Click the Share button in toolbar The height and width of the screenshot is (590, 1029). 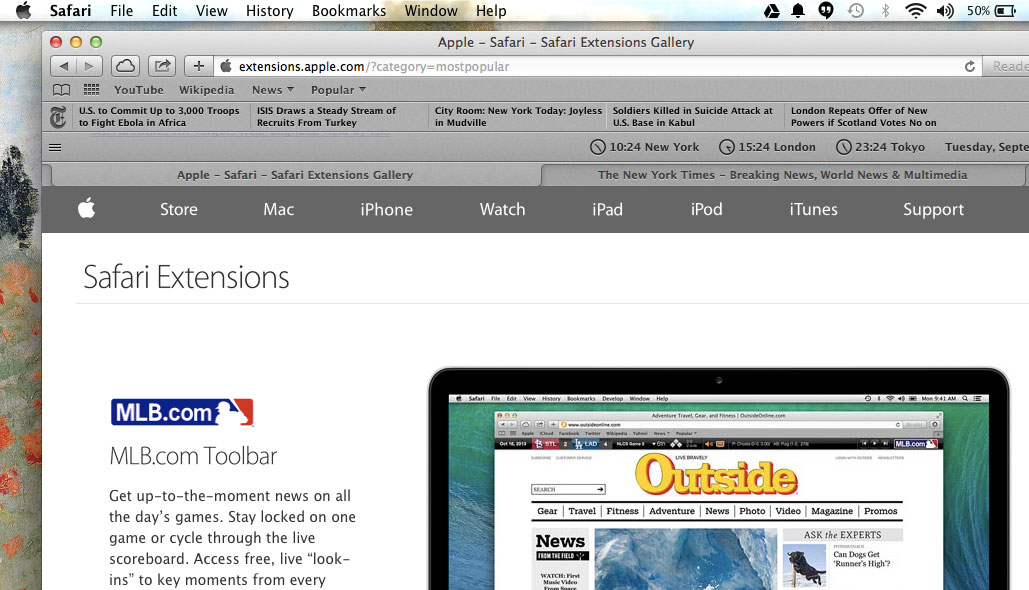(x=161, y=66)
